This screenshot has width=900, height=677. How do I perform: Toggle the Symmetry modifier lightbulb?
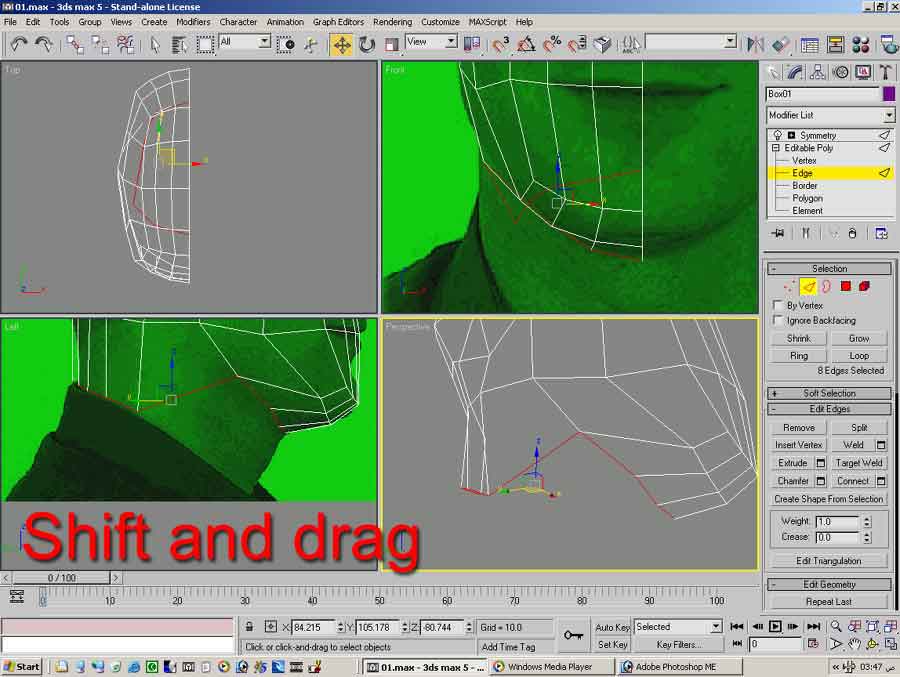click(778, 135)
